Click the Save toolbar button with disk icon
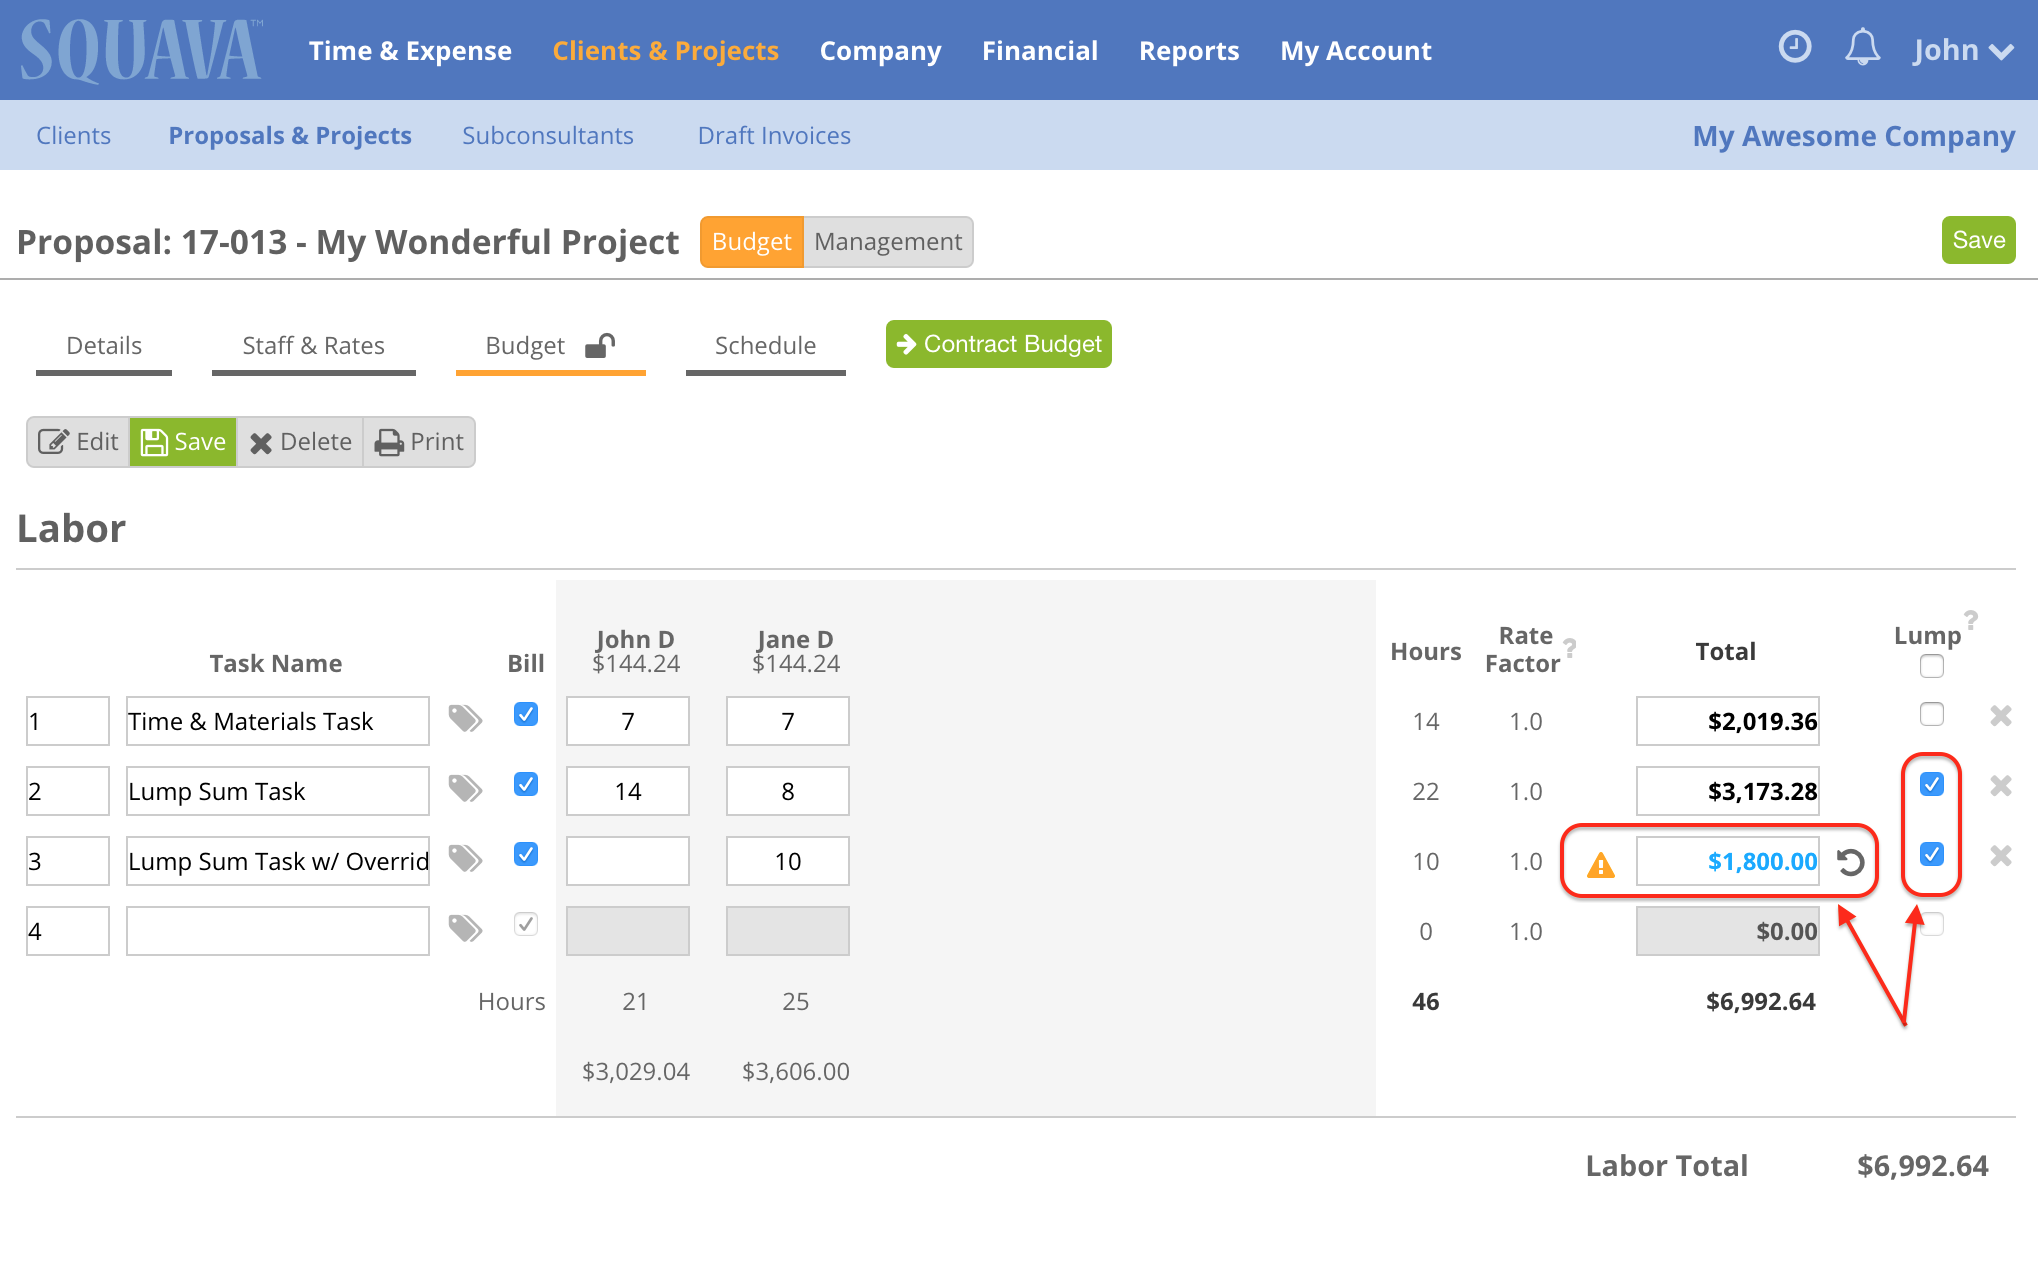 pyautogui.click(x=183, y=442)
